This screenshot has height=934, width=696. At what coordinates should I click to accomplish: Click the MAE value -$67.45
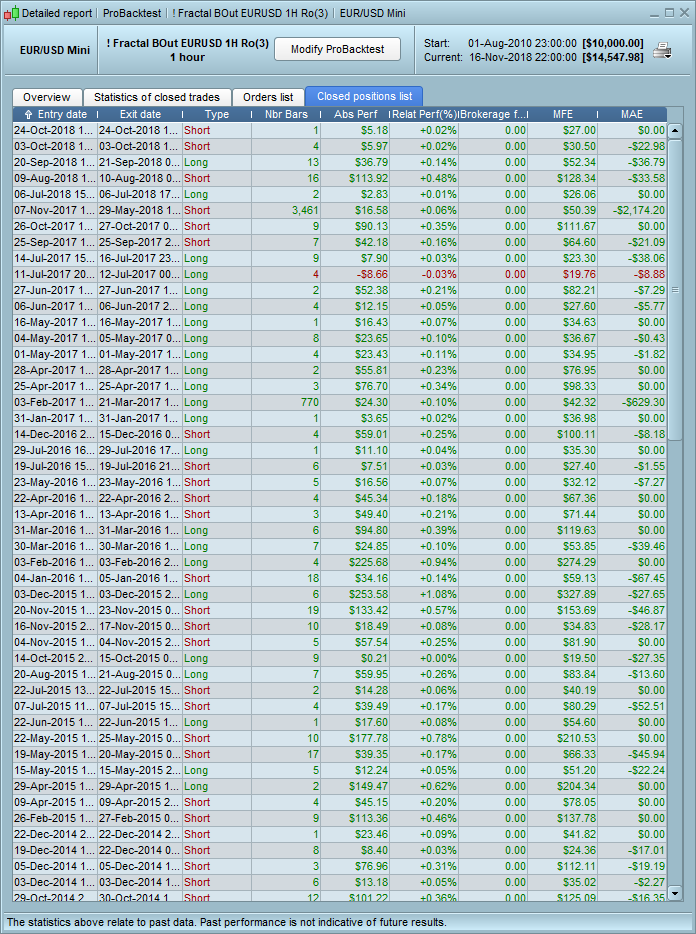[649, 578]
